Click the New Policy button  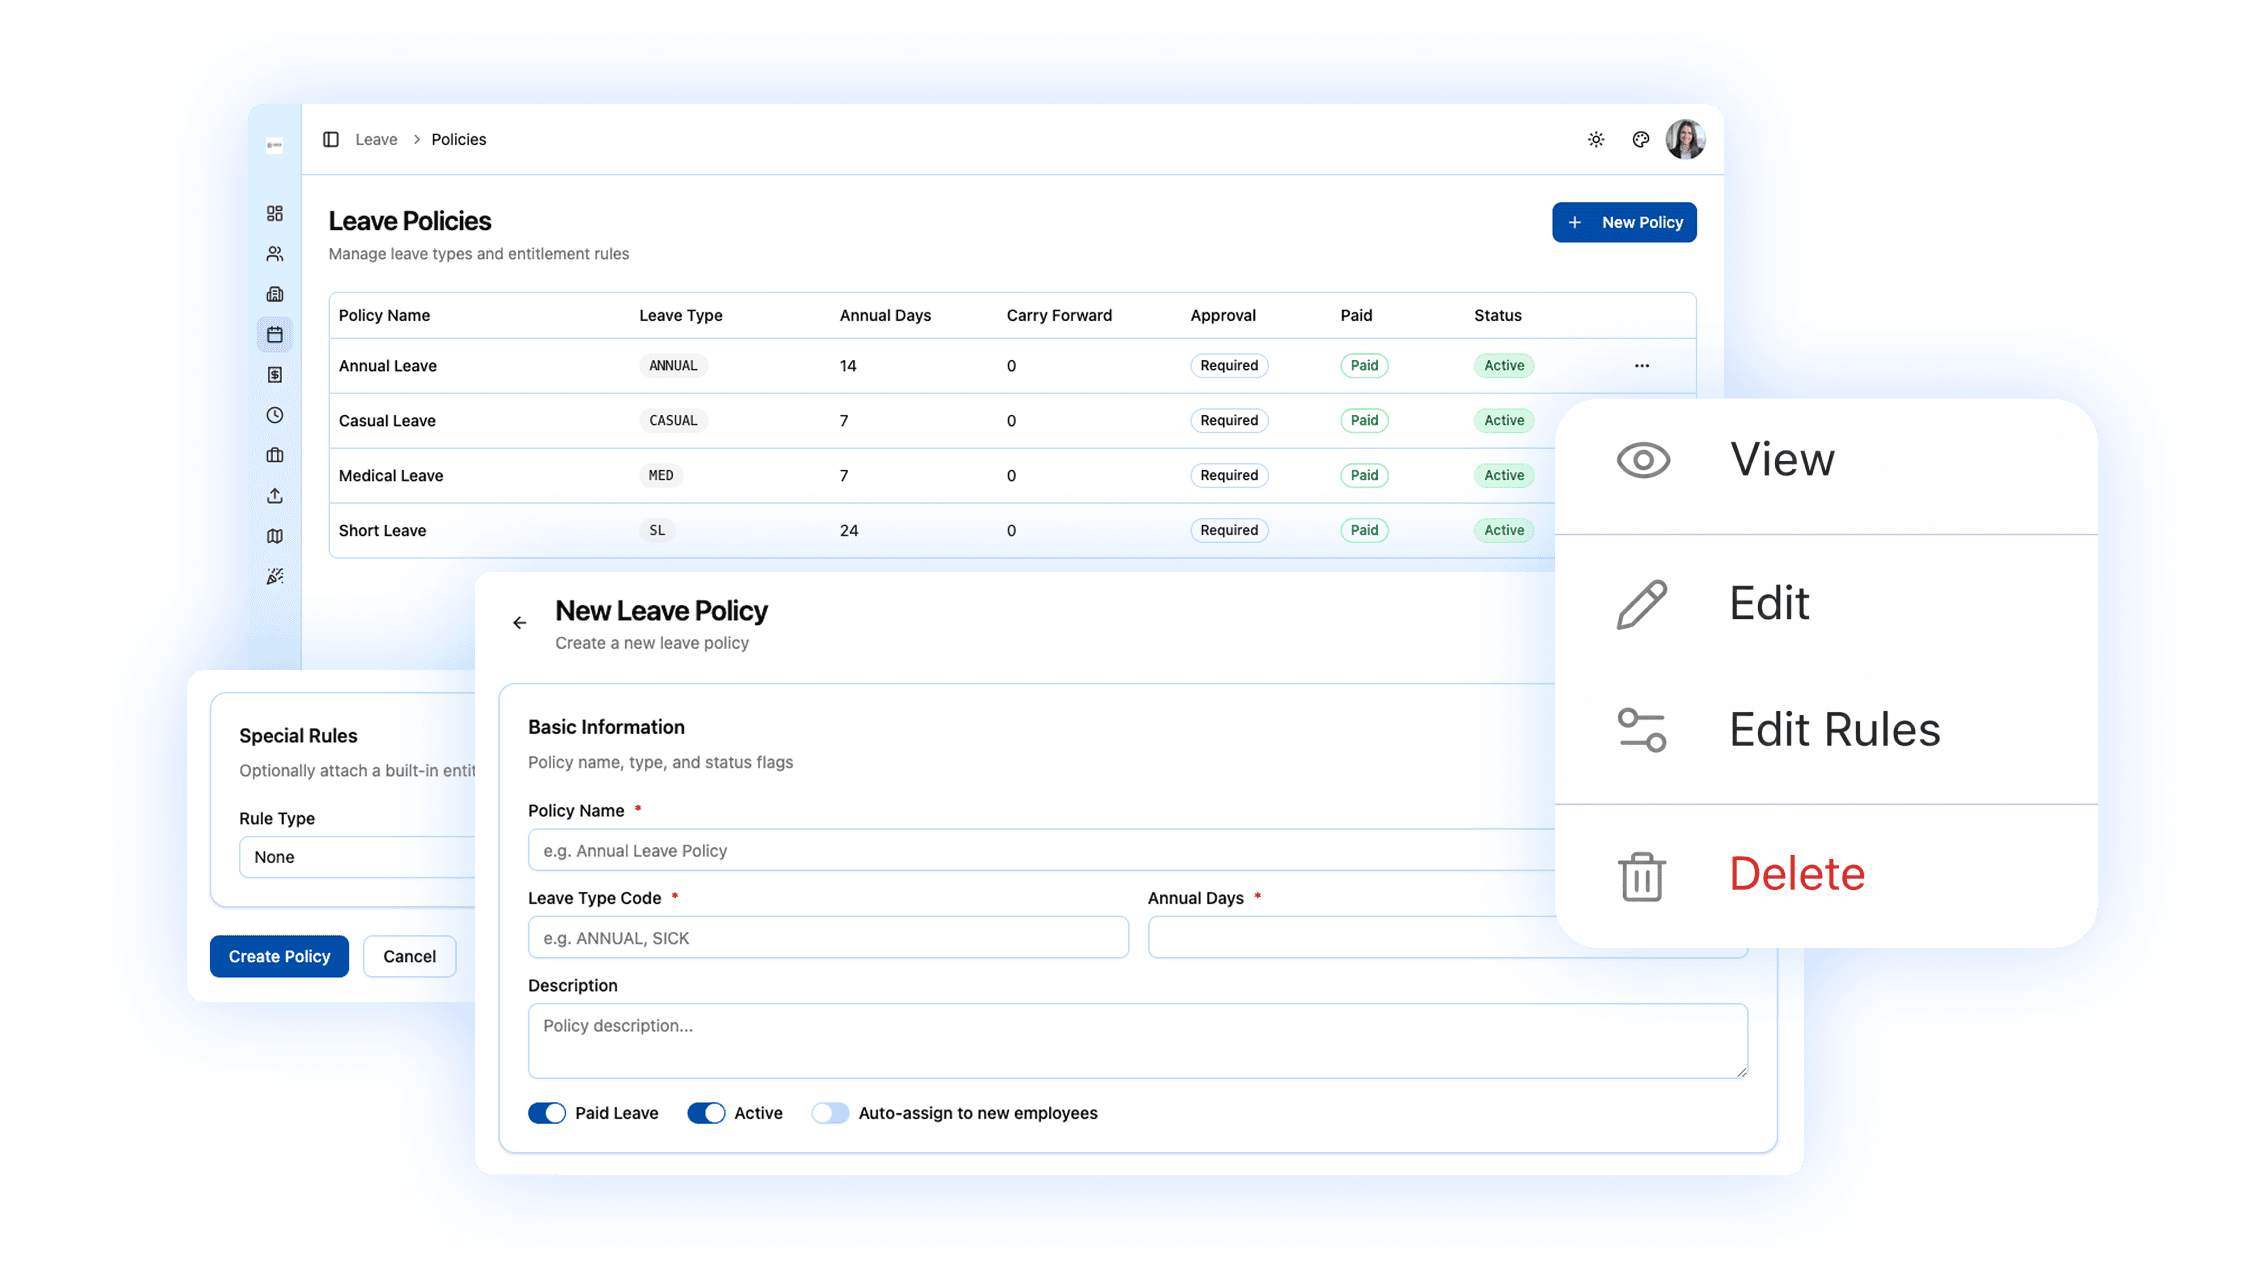[1624, 221]
